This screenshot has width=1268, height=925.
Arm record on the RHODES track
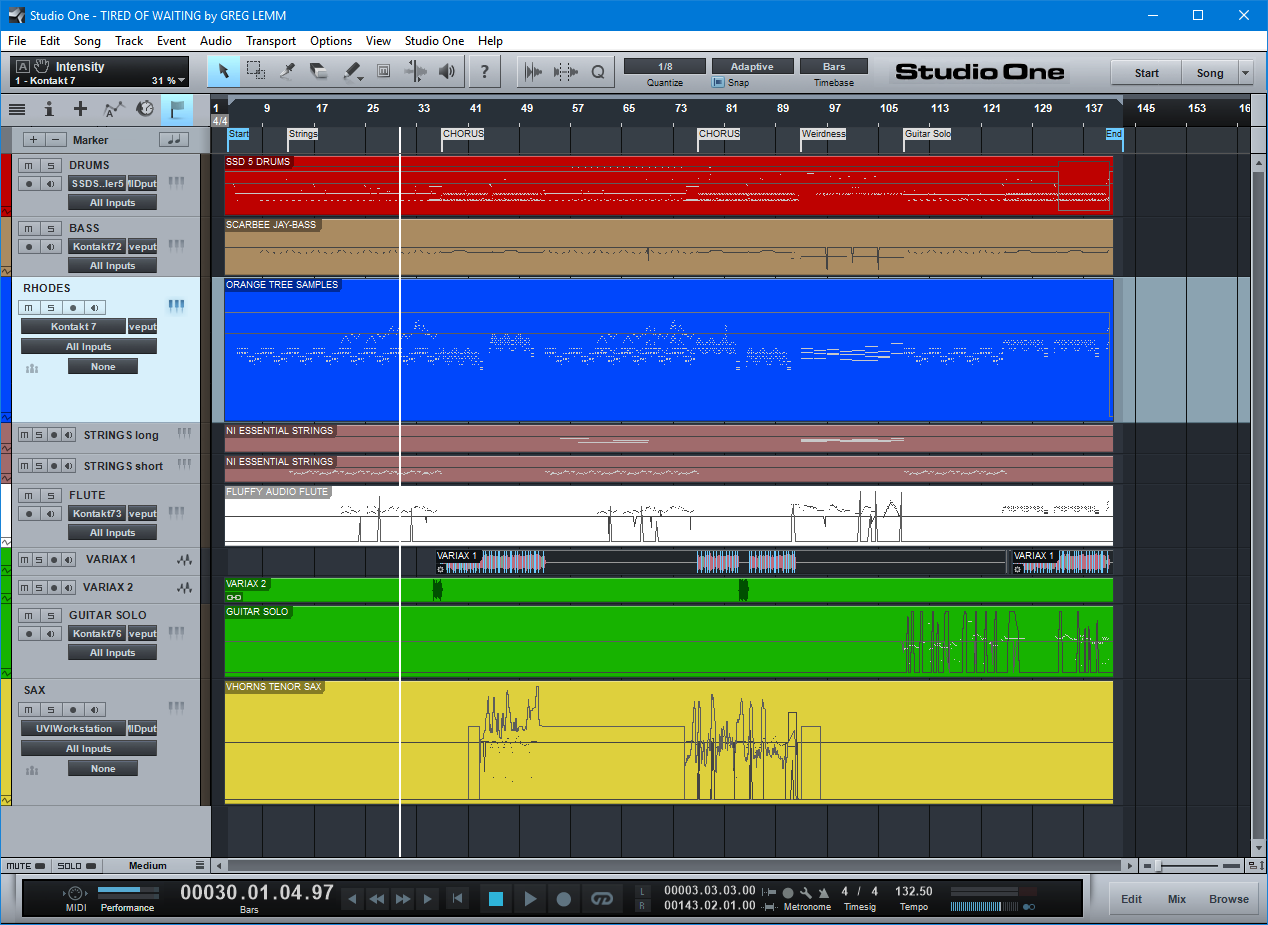[x=71, y=307]
